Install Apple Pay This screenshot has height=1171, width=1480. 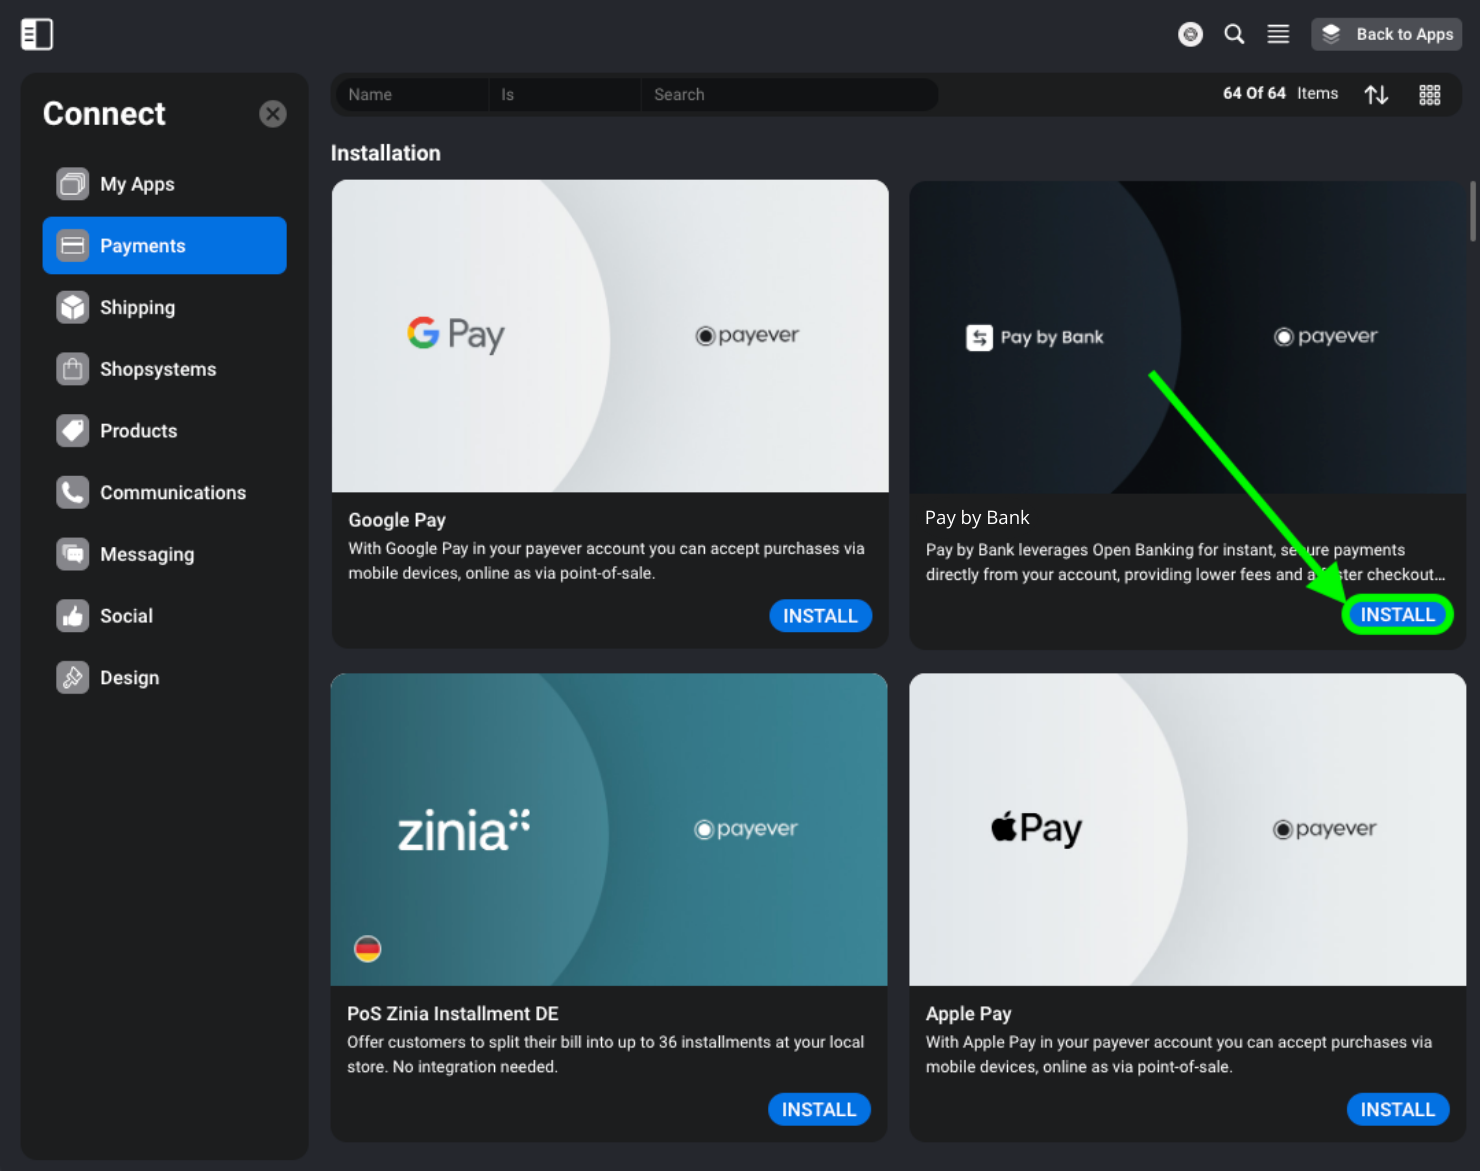click(1397, 1109)
